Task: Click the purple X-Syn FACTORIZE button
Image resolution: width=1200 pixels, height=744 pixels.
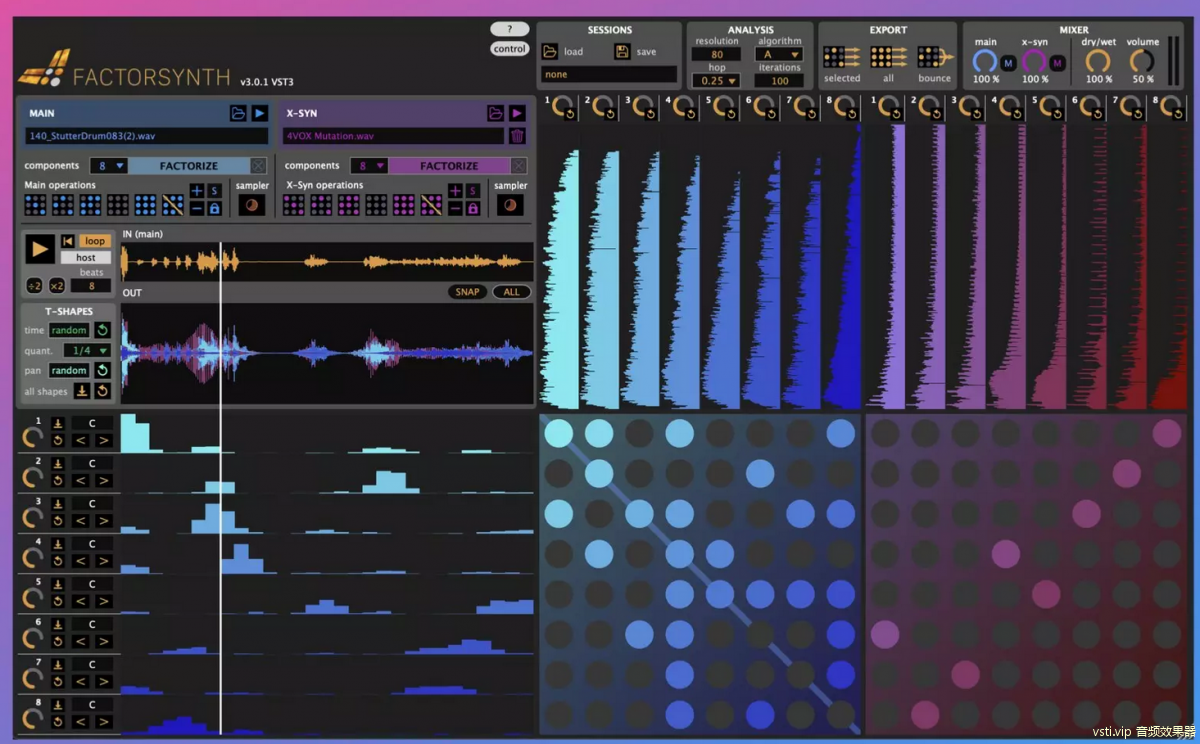Action: tap(449, 166)
